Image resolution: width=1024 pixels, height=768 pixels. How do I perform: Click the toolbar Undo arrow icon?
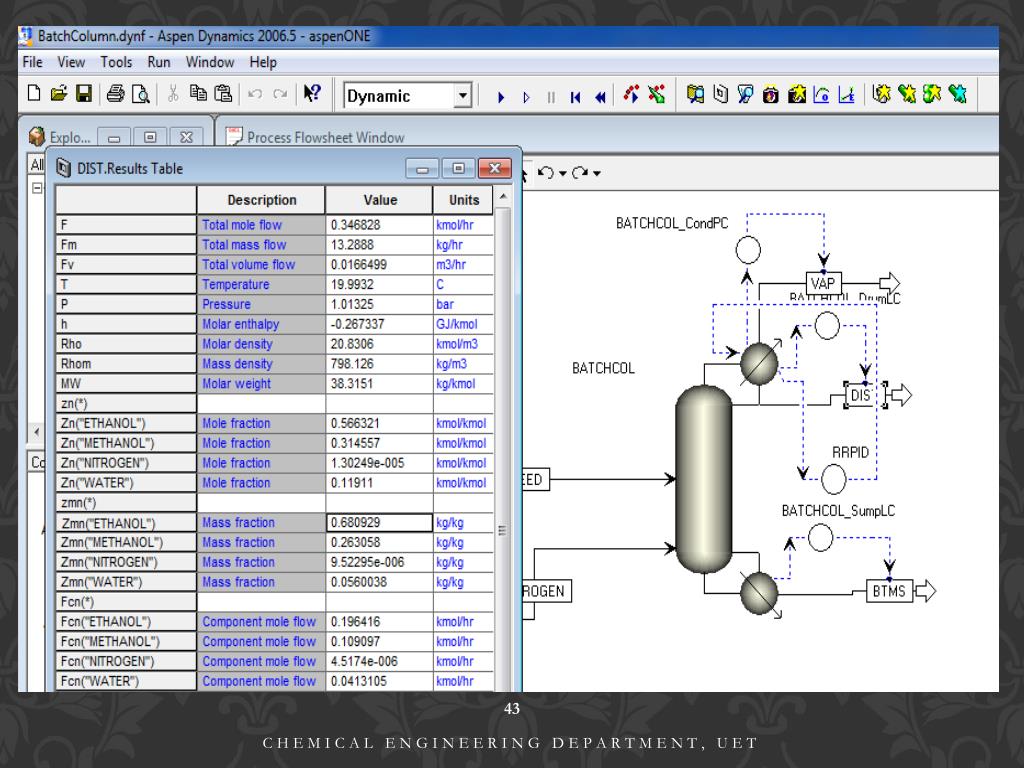click(x=255, y=95)
